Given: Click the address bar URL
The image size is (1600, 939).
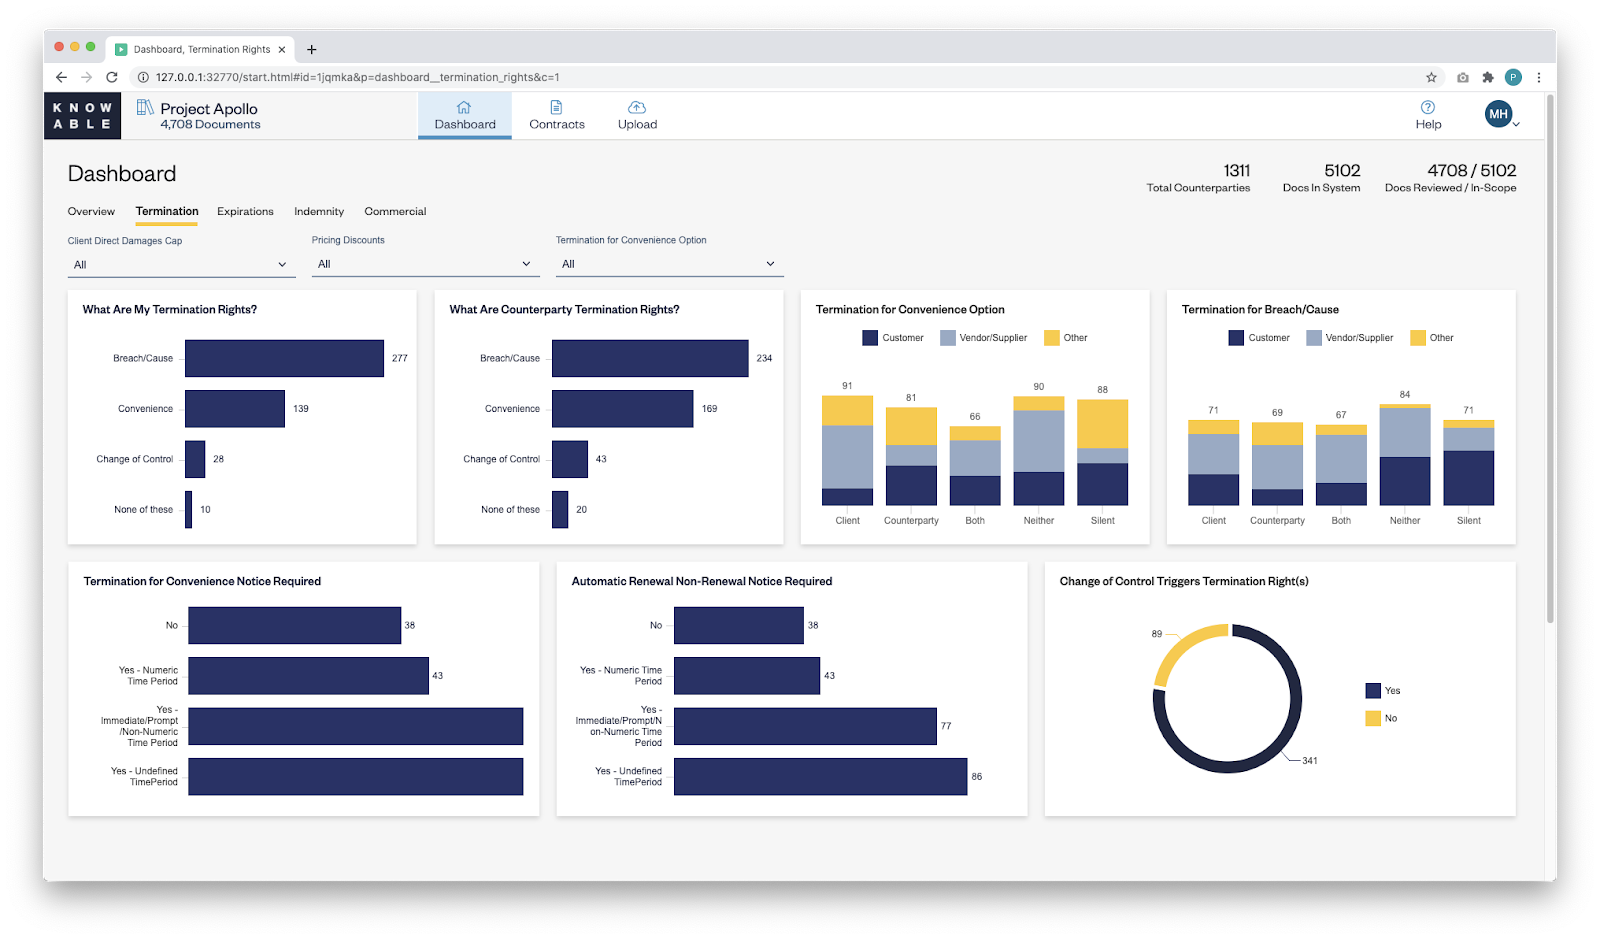Looking at the screenshot, I should [358, 77].
